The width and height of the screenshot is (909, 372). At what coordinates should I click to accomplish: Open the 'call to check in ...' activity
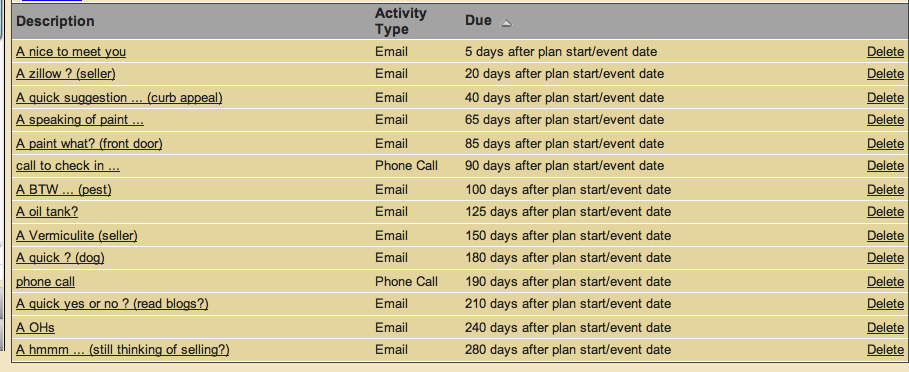68,165
